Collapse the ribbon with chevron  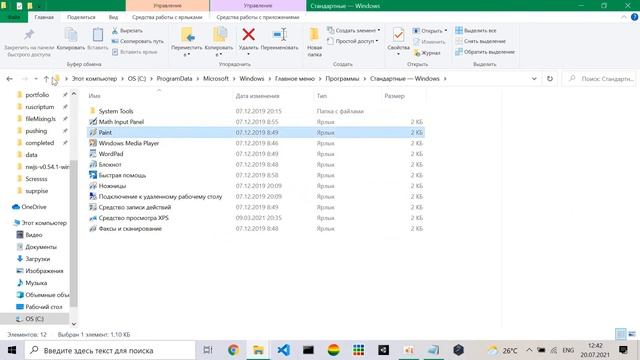[624, 17]
